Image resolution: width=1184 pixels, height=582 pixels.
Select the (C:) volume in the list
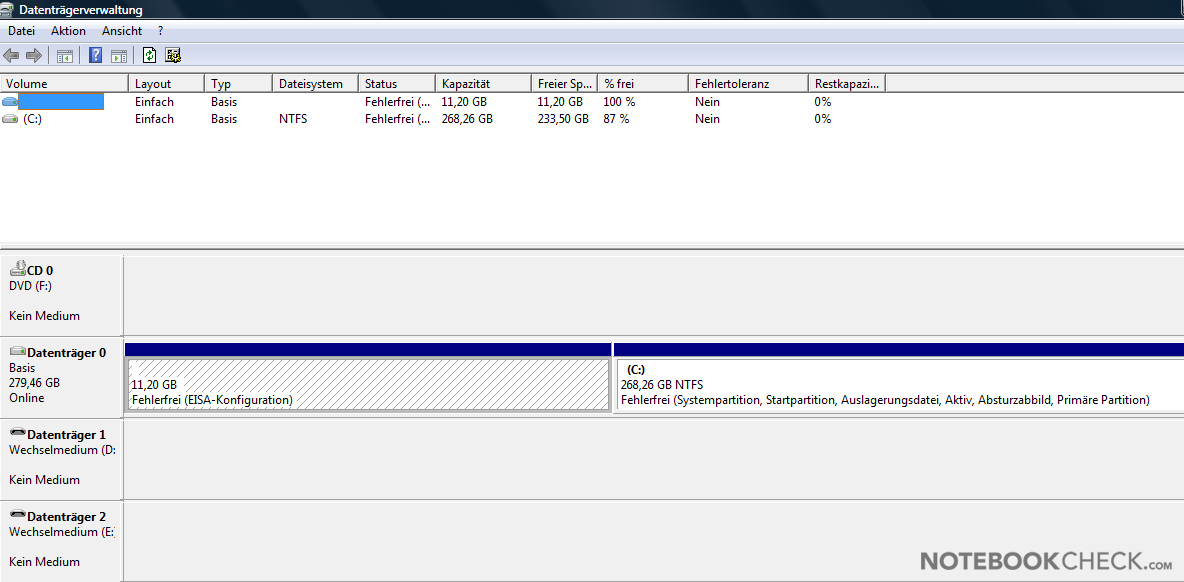click(x=32, y=119)
